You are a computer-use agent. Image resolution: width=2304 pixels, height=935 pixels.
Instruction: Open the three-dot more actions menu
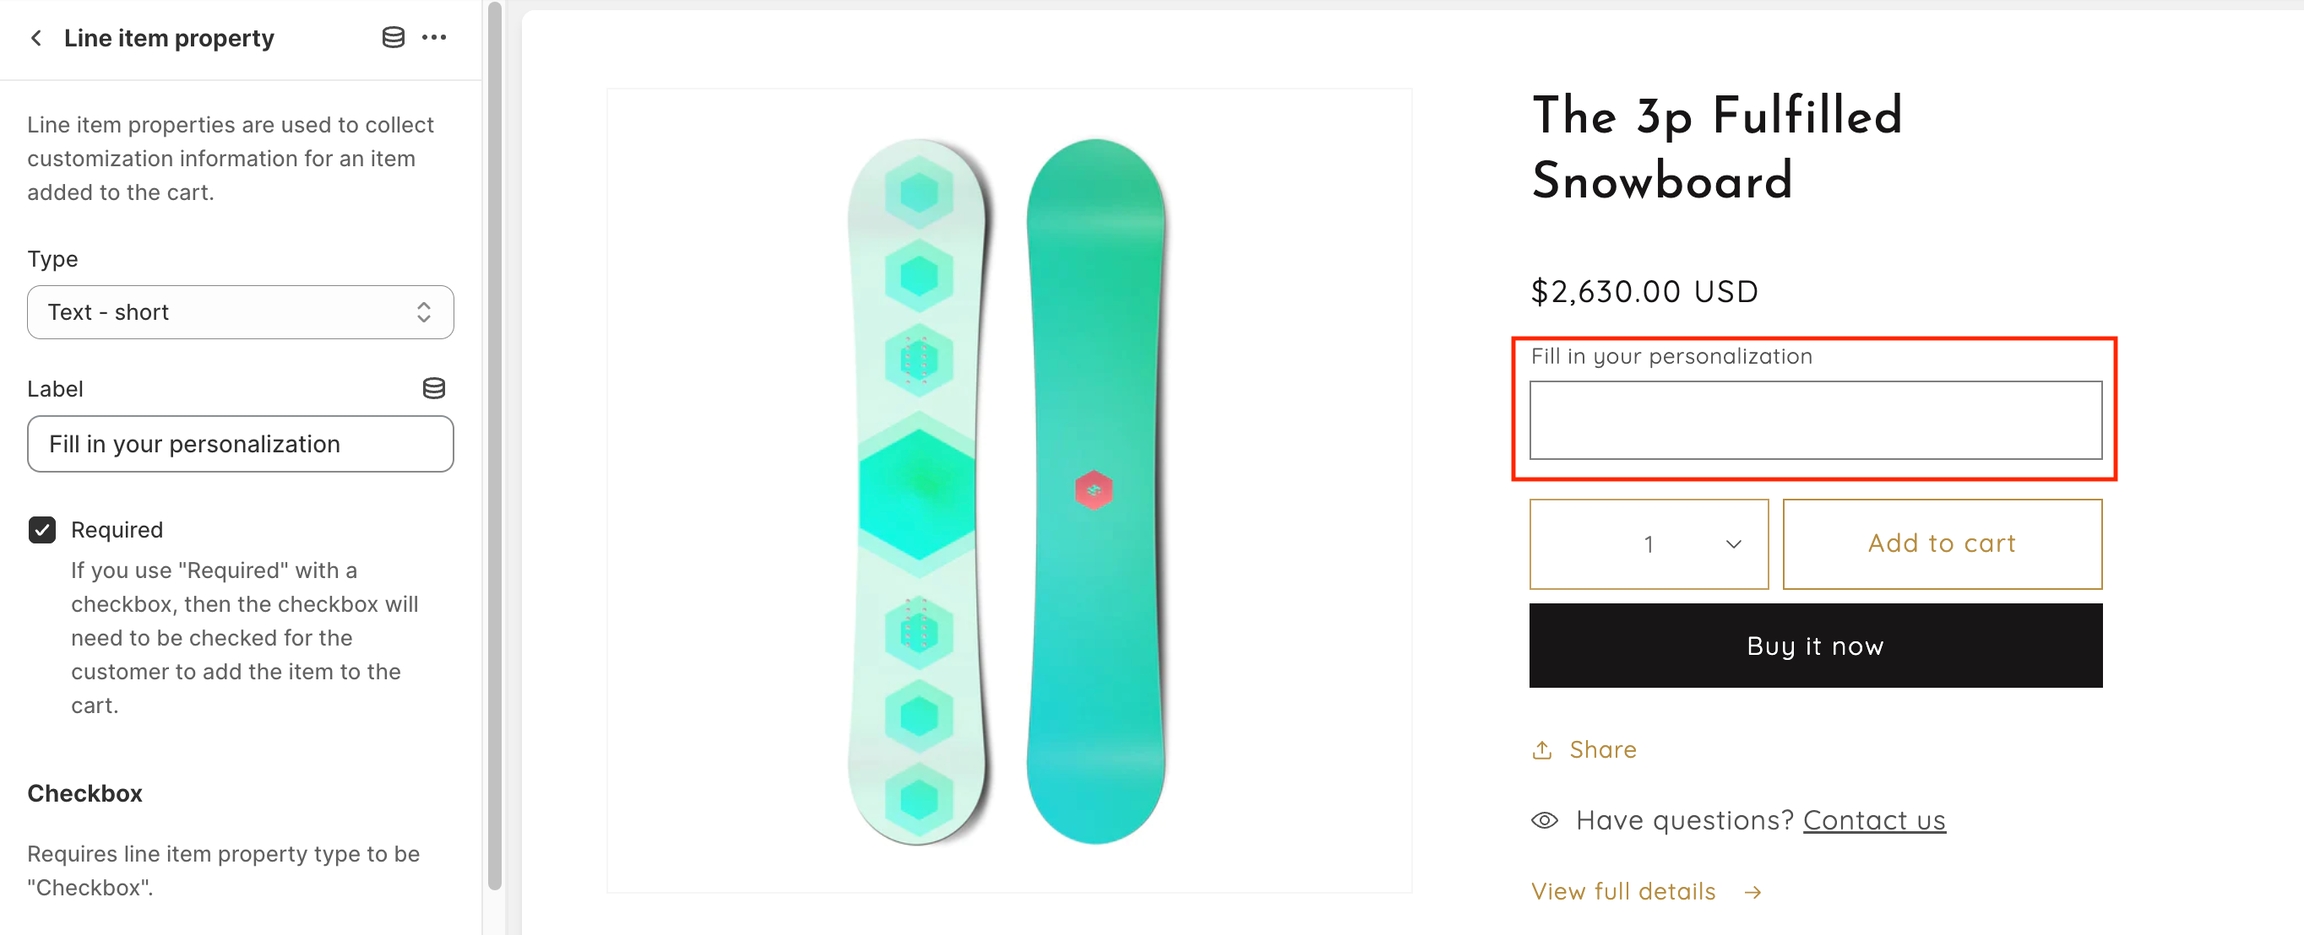[434, 38]
